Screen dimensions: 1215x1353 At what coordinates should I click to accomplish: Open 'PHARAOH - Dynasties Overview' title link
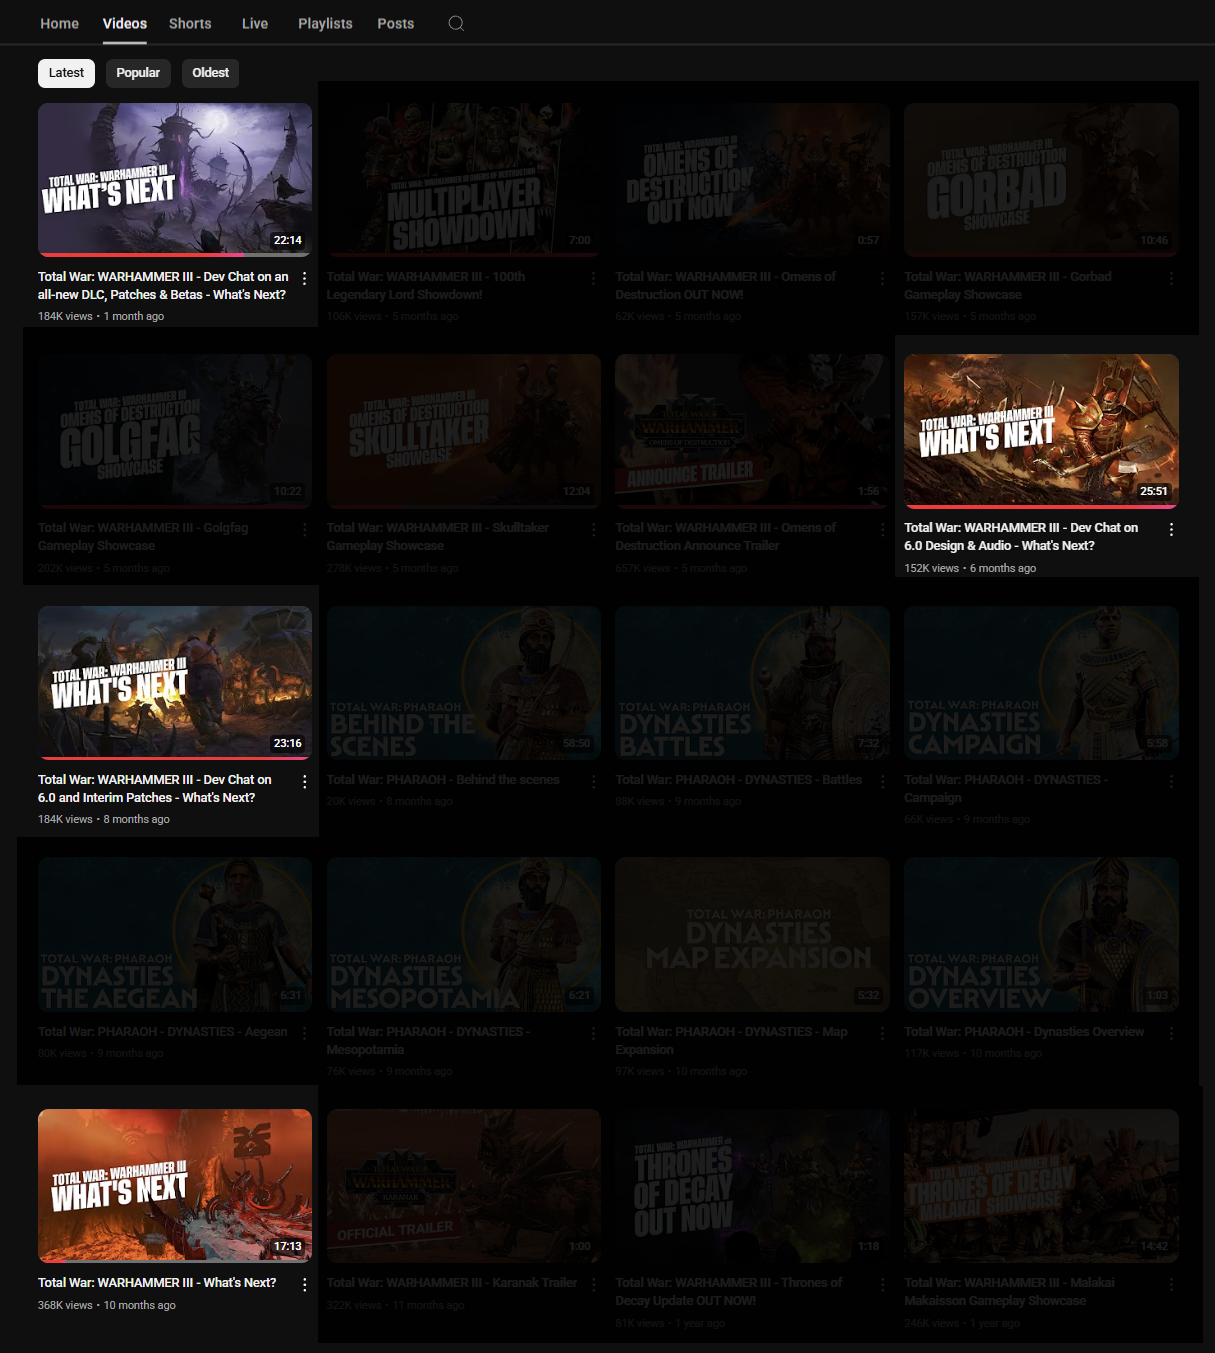click(x=1024, y=1032)
